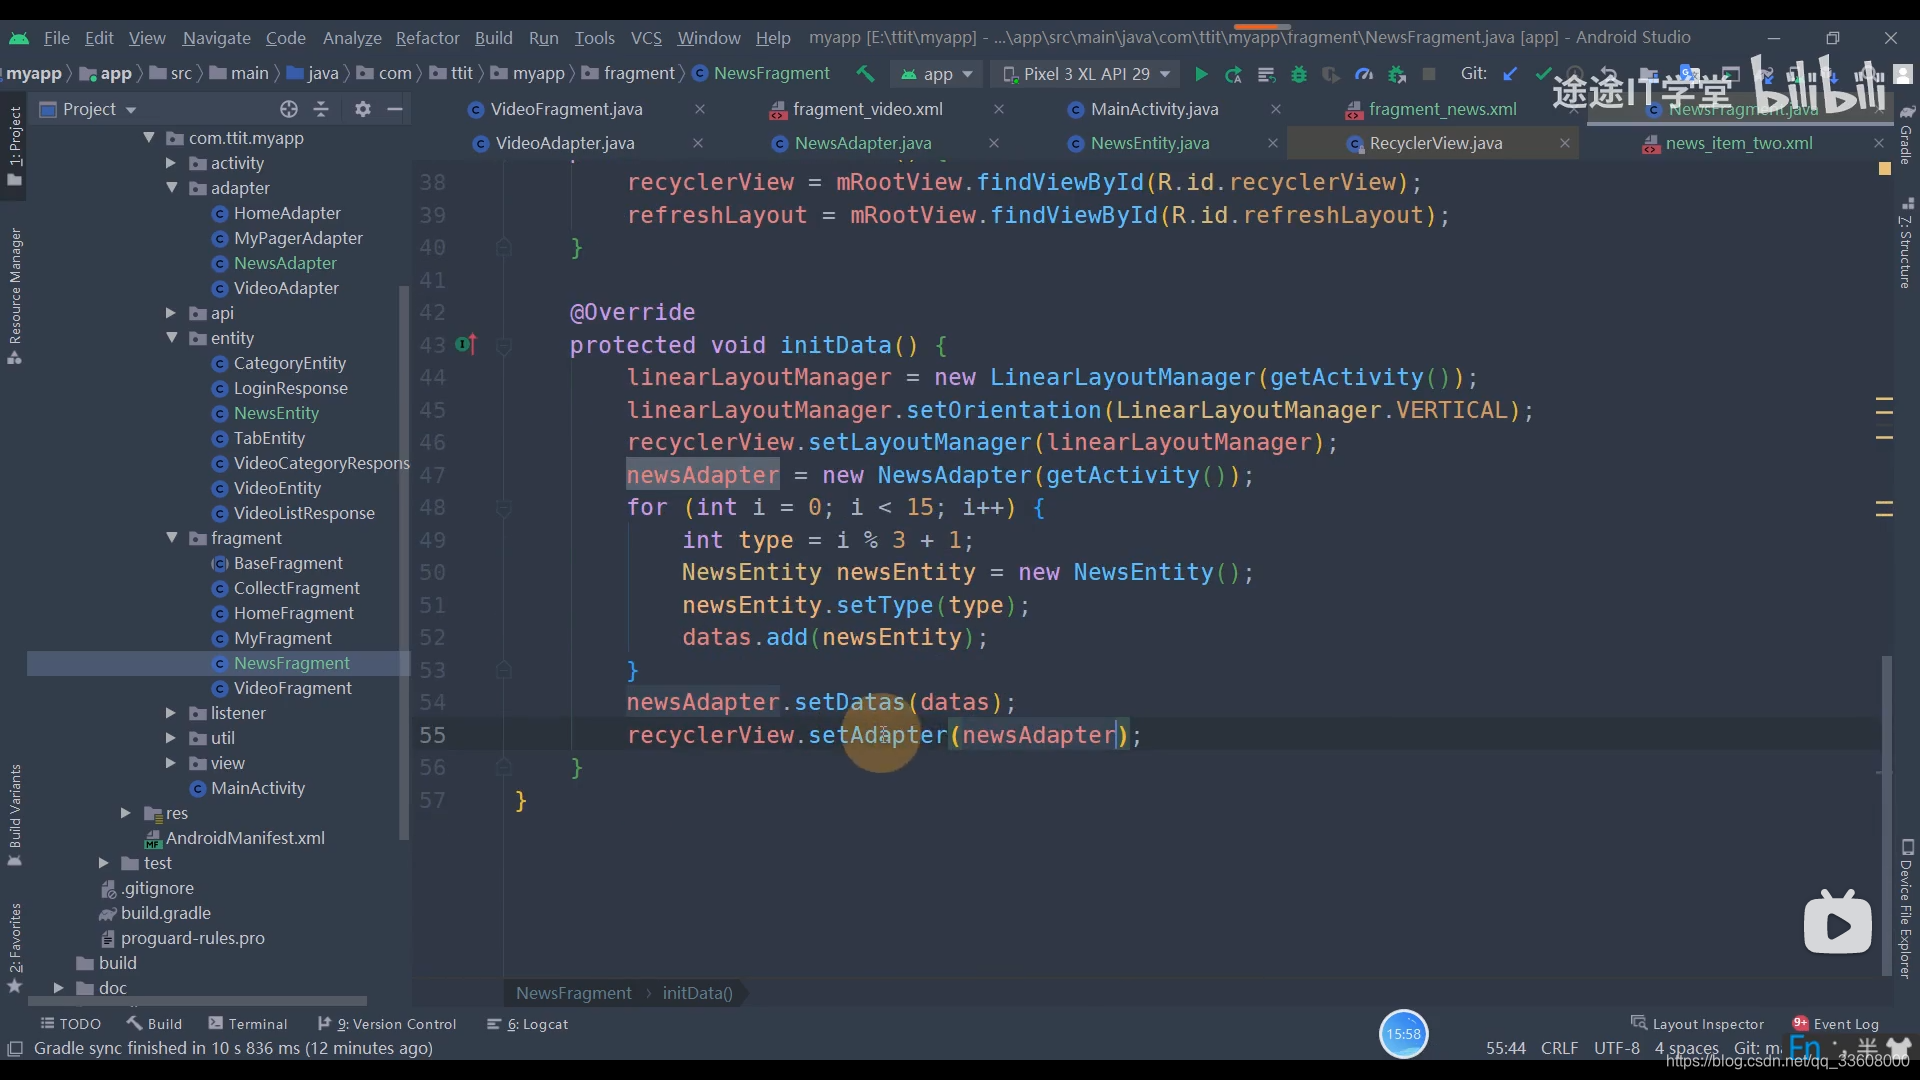The height and width of the screenshot is (1080, 1920).
Task: Click the code fold marker on line 43
Action: tap(504, 346)
